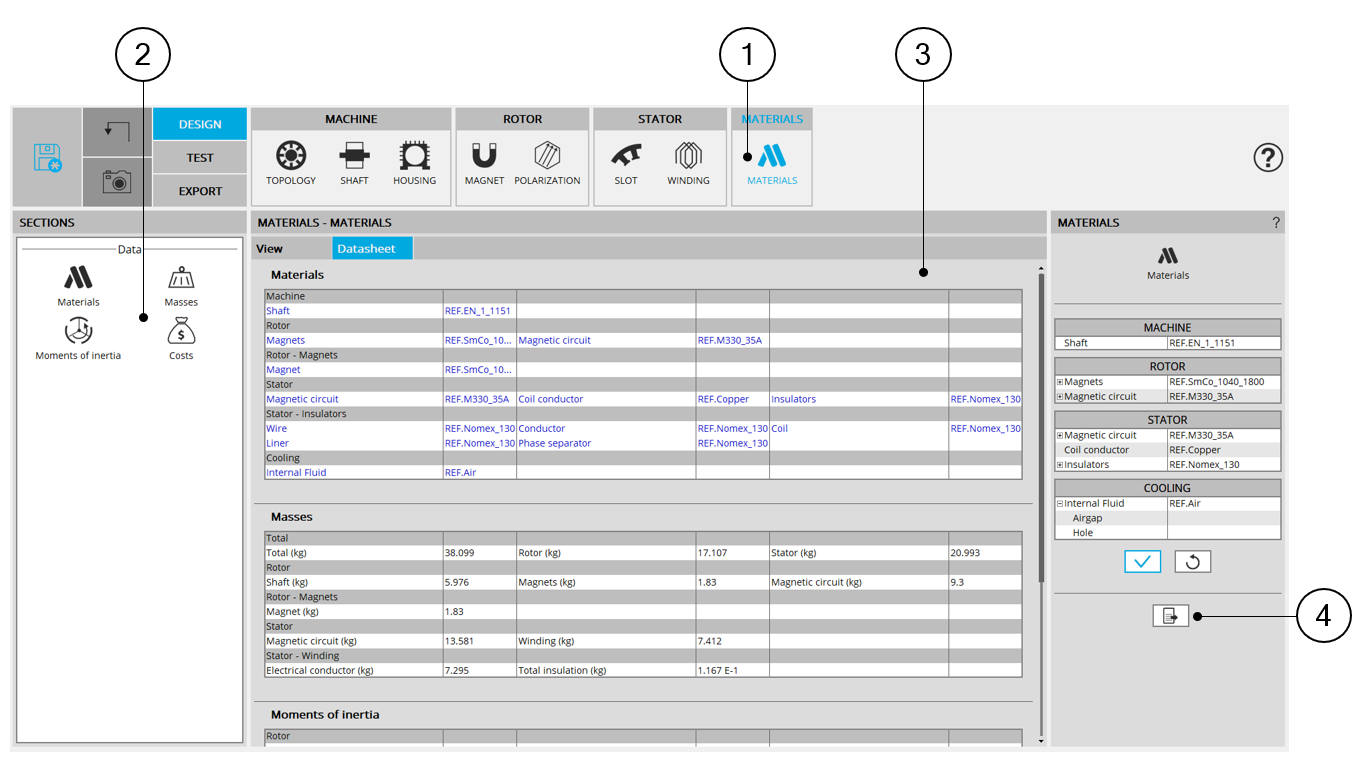Screen dimensions: 1358x775
Task: Switch to the EXPORT tab
Action: [x=200, y=191]
